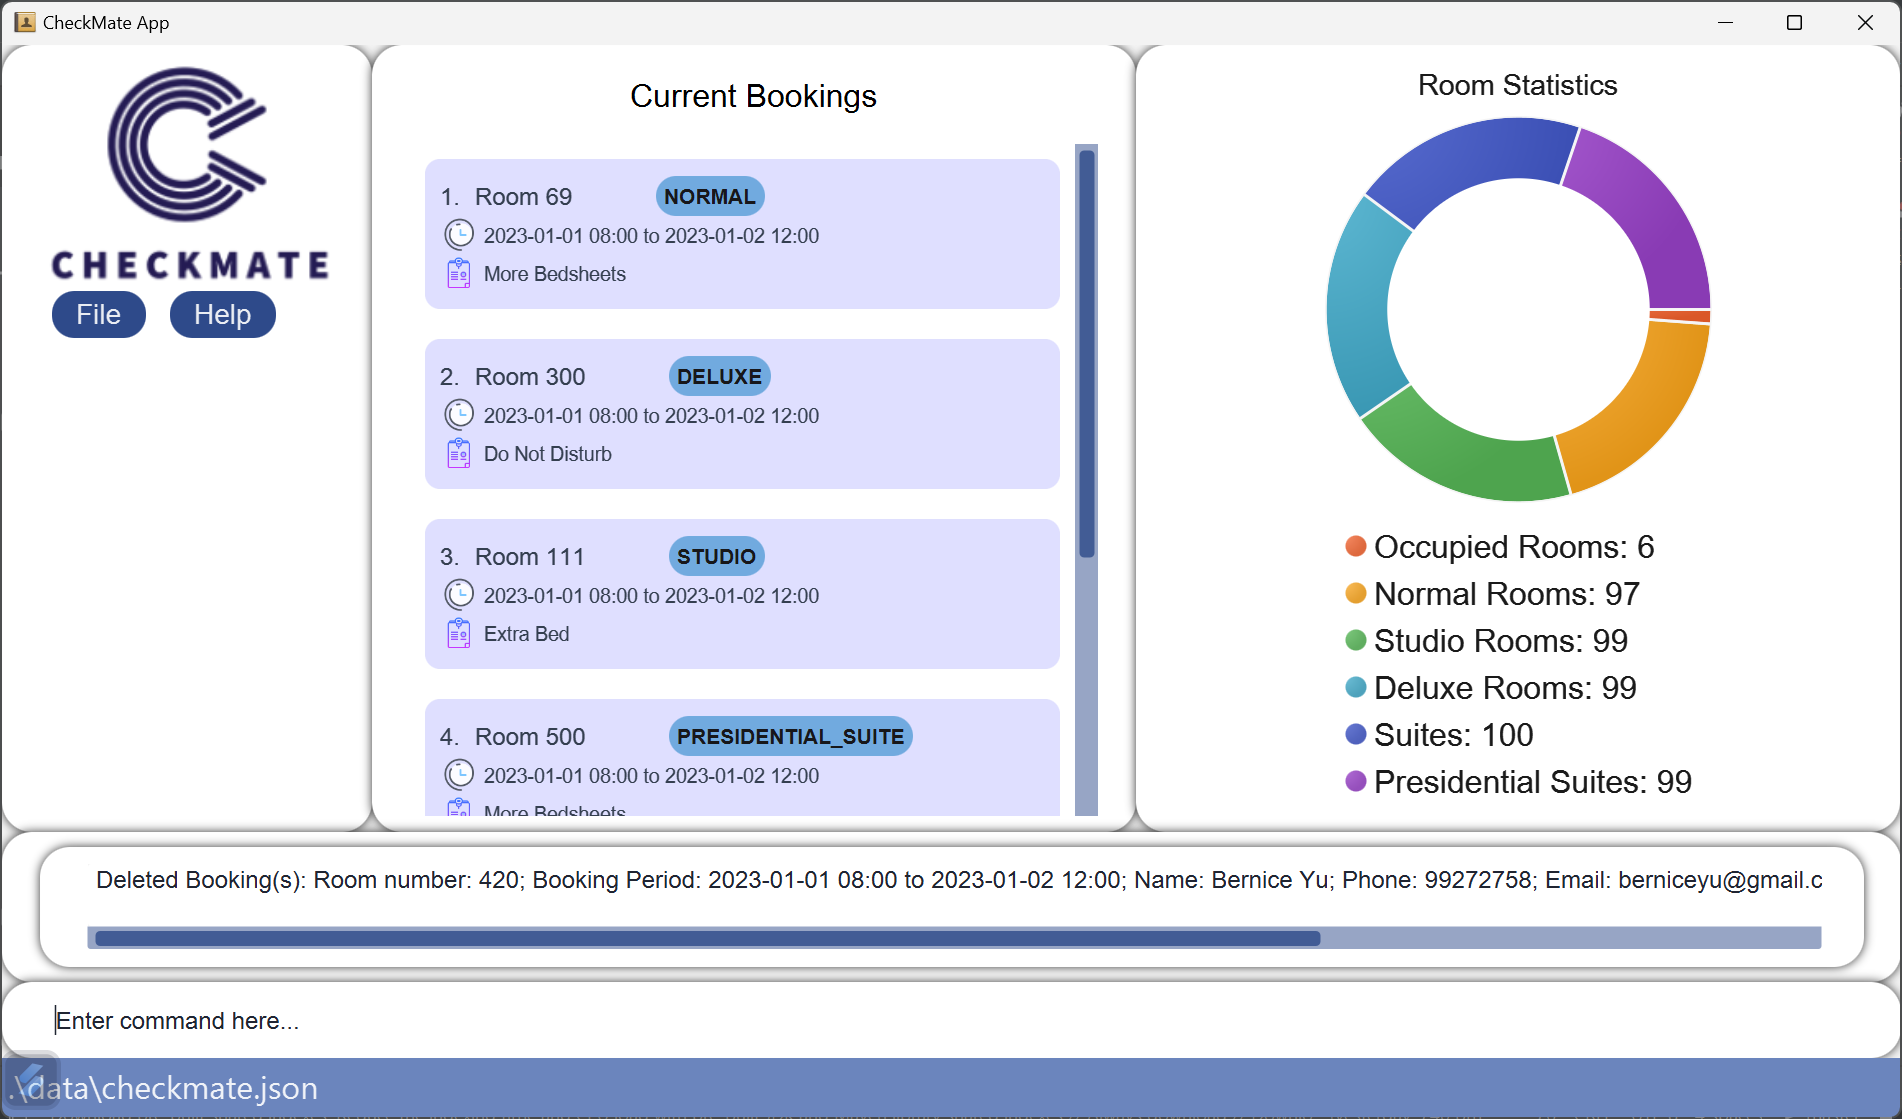
Task: Close the CheckMate App window
Action: tap(1865, 22)
